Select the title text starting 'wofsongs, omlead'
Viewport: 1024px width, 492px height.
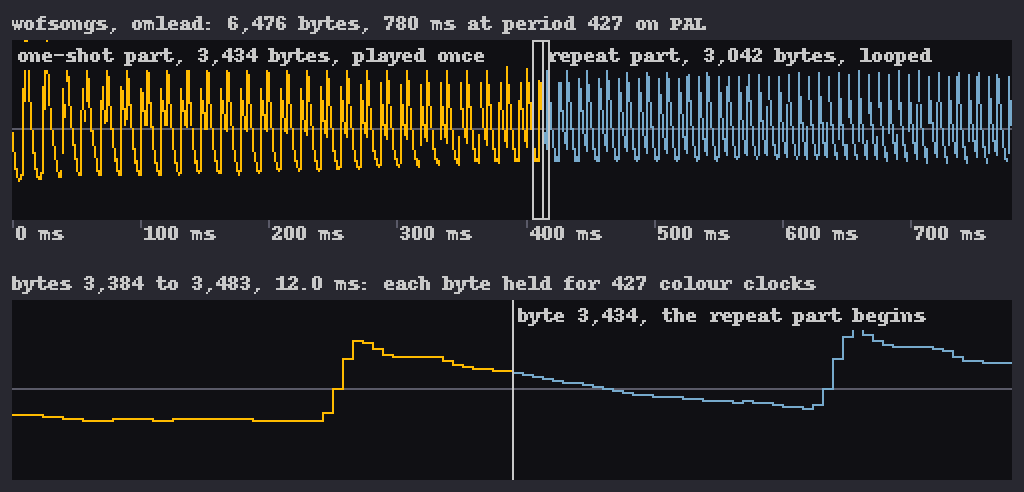pyautogui.click(x=359, y=25)
